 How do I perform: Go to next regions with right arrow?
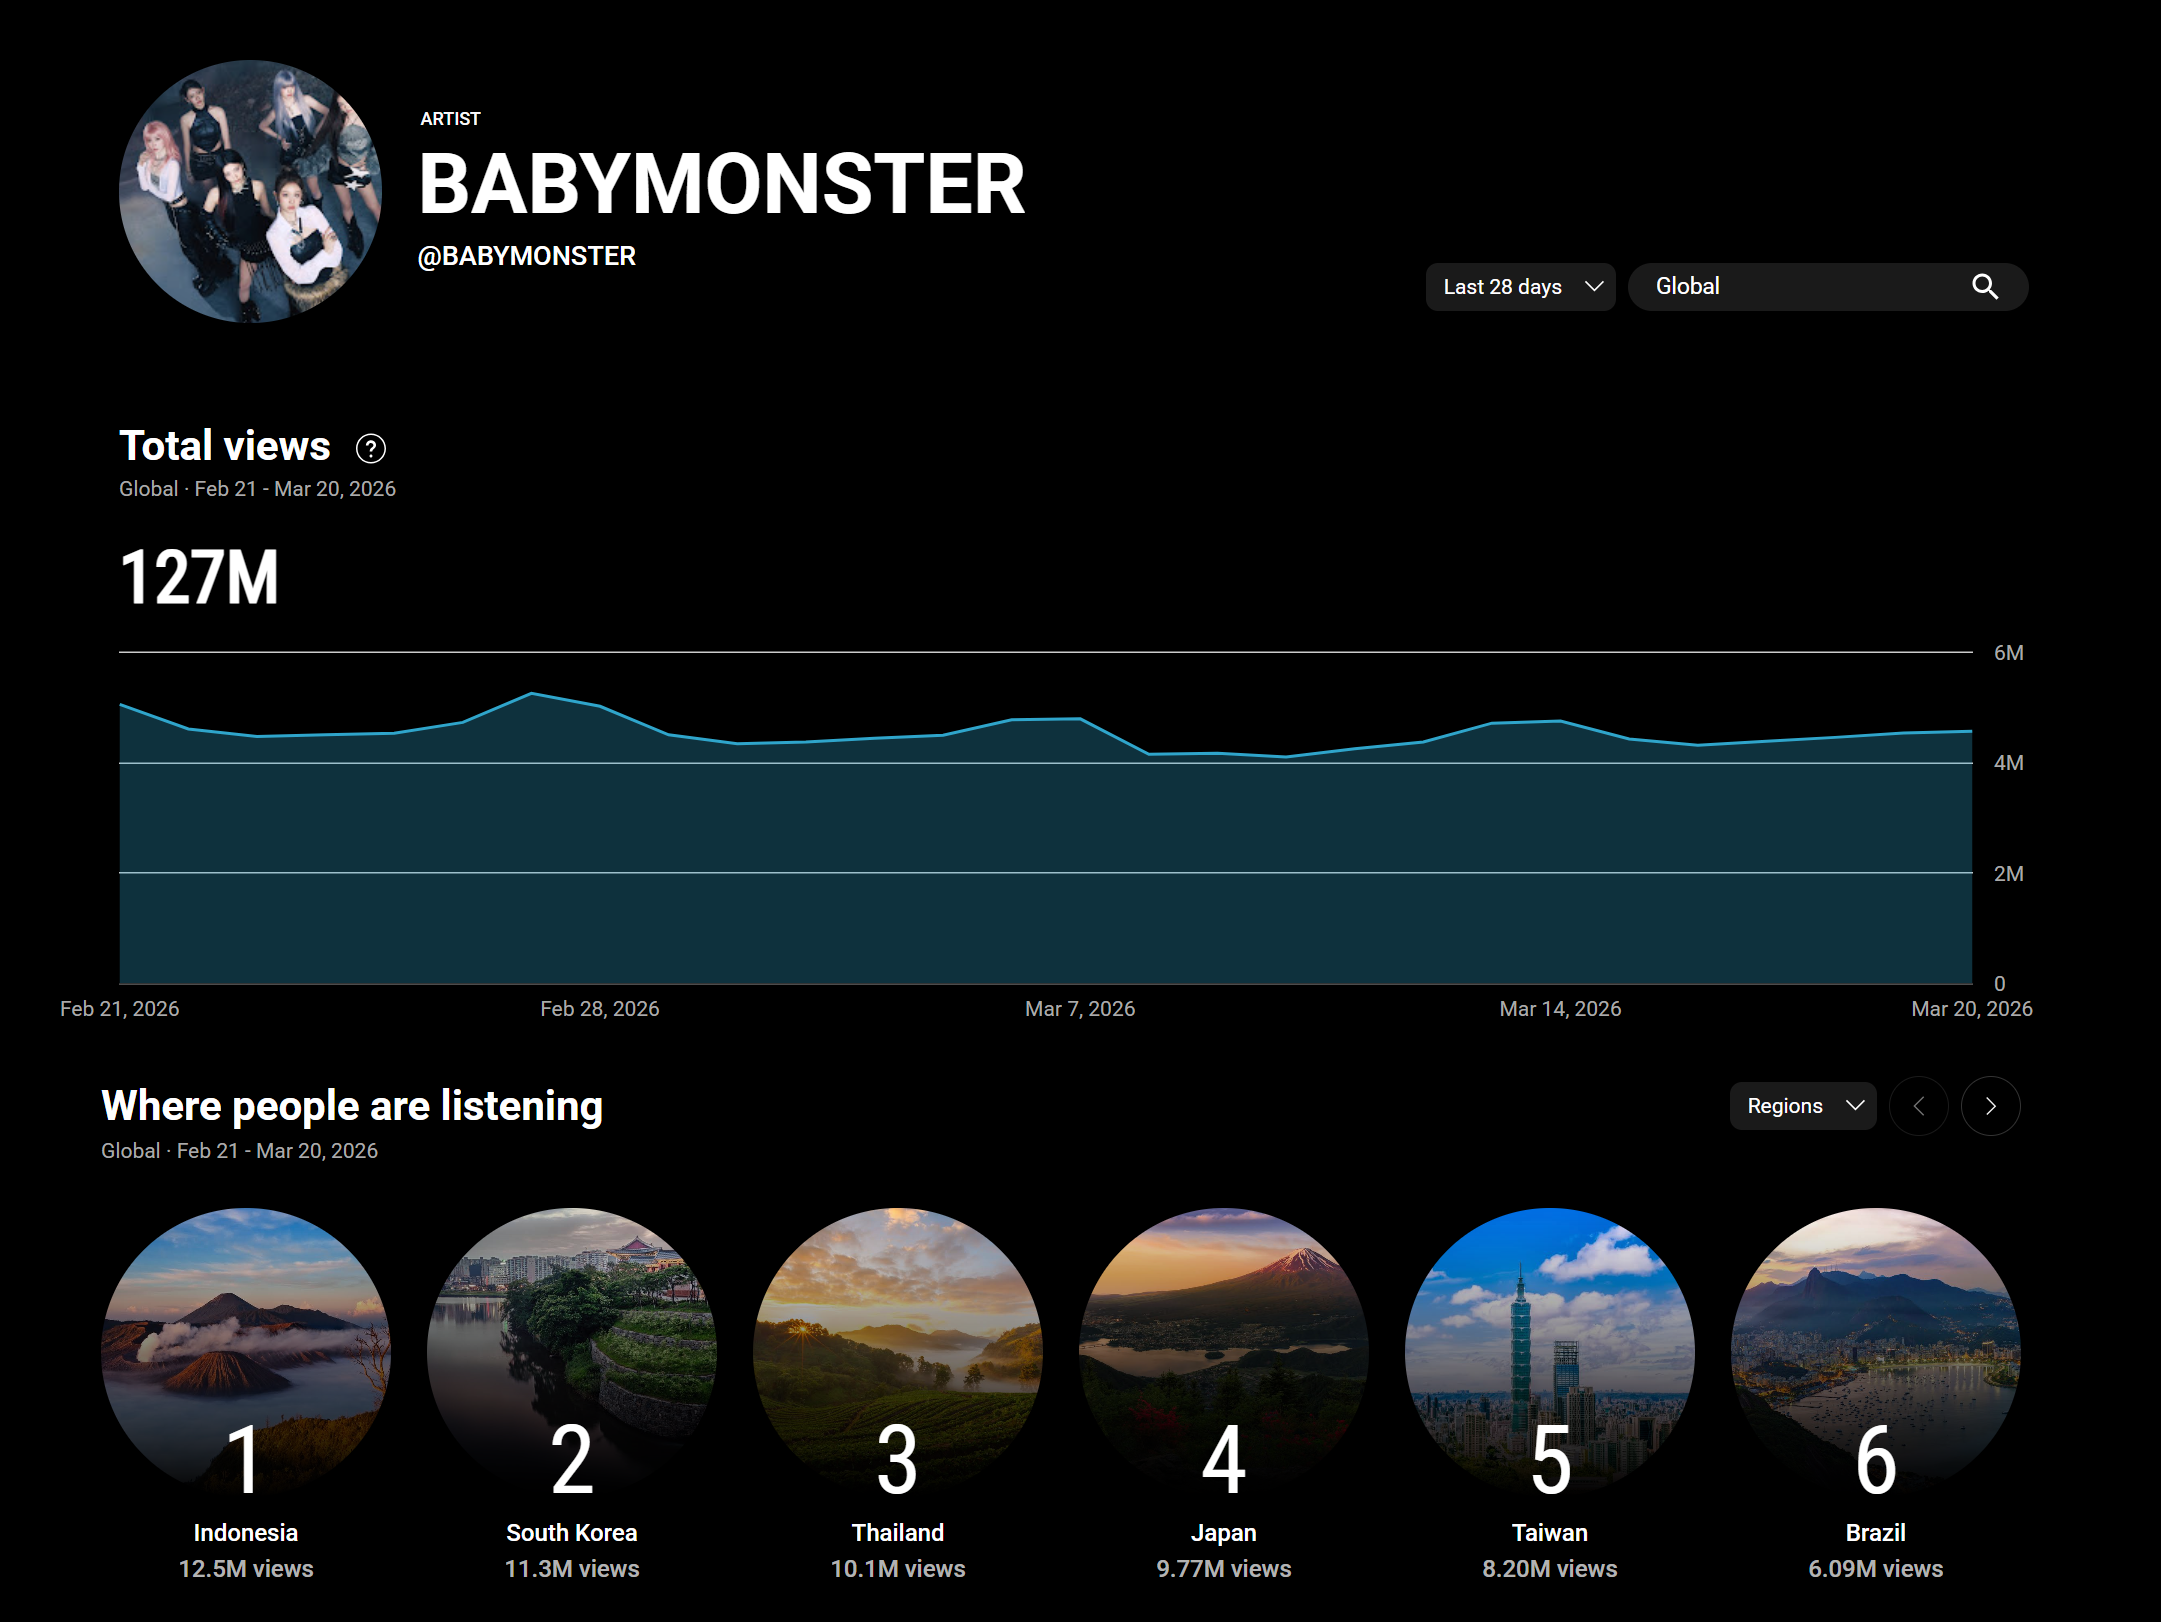1990,1106
